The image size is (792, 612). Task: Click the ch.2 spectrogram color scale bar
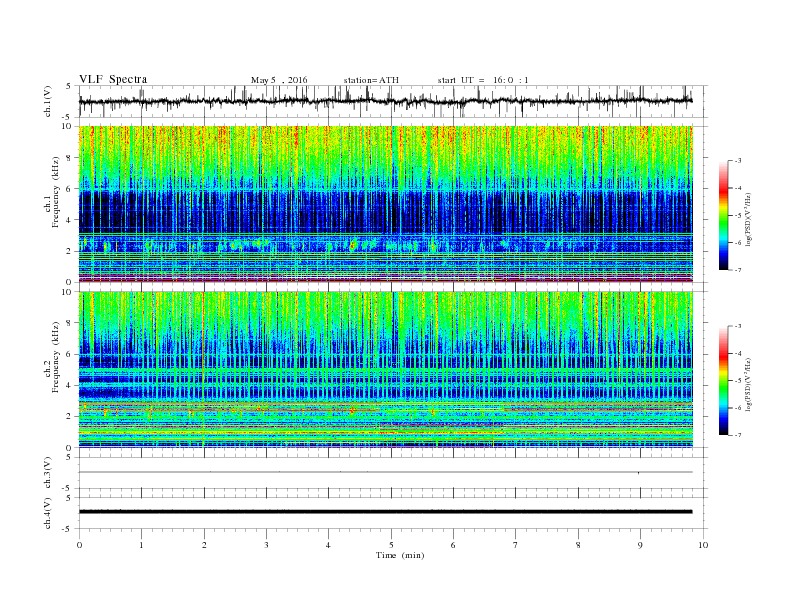tap(723, 380)
